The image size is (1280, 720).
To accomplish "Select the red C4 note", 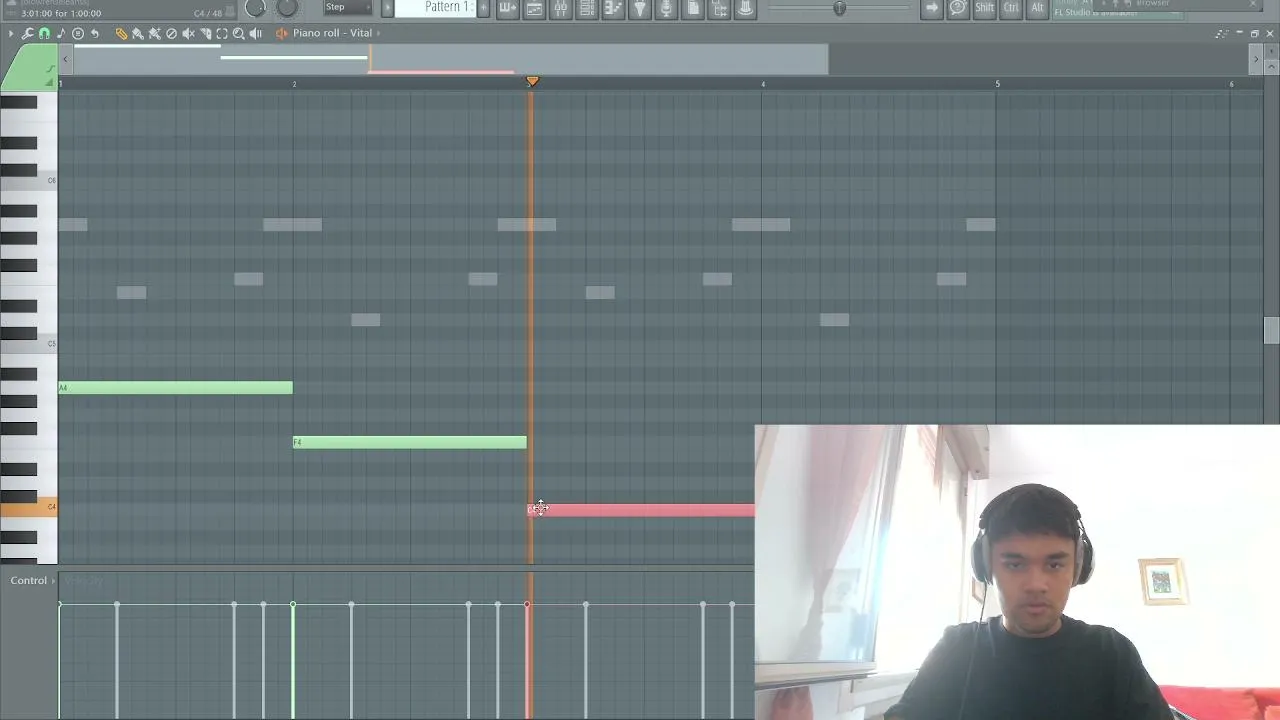I will (x=641, y=510).
